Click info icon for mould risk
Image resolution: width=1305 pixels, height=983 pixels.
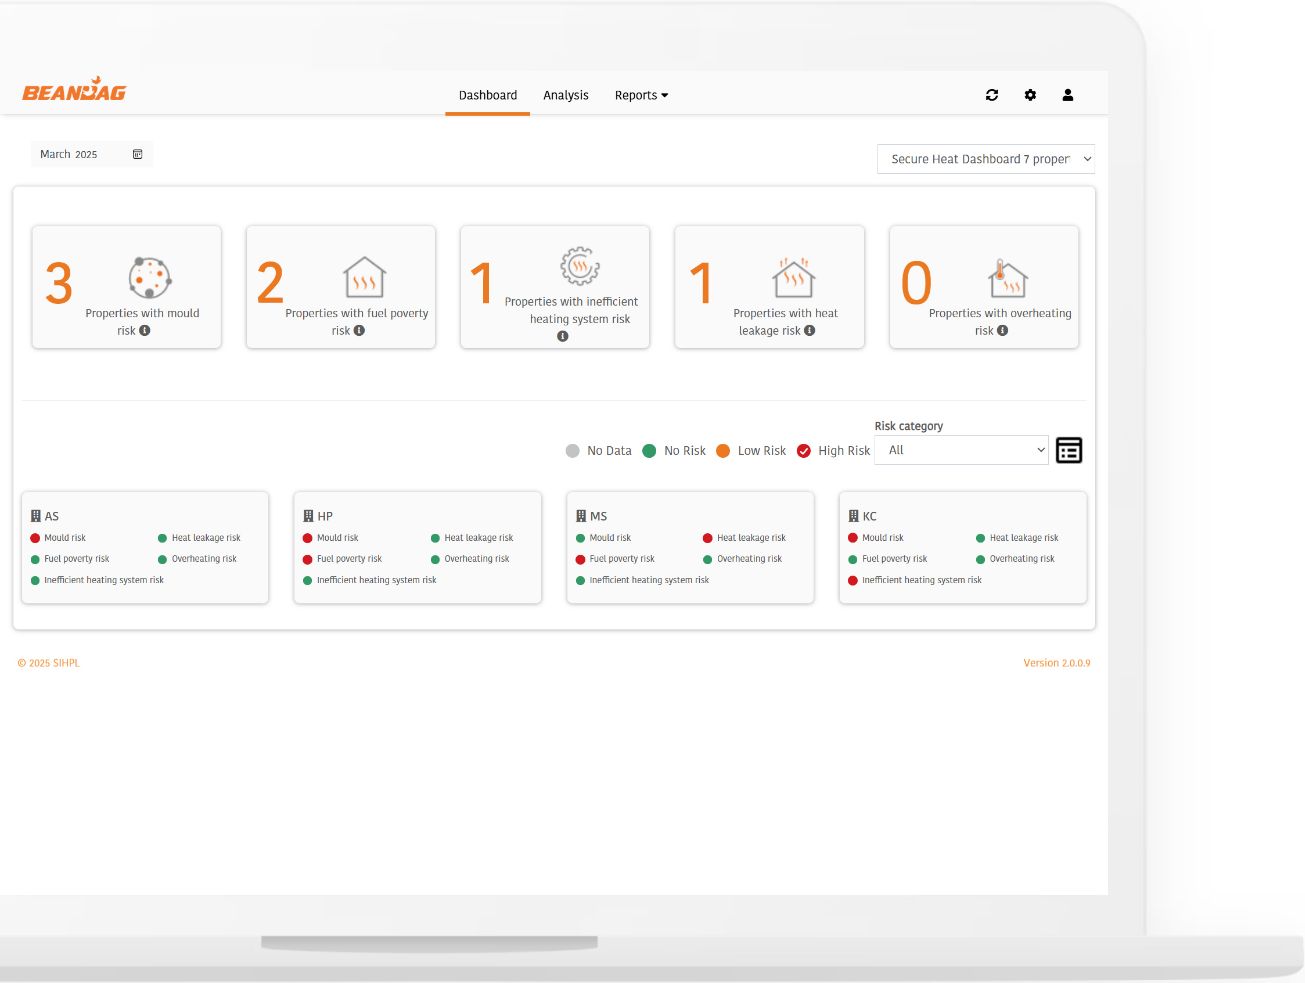click(x=145, y=331)
